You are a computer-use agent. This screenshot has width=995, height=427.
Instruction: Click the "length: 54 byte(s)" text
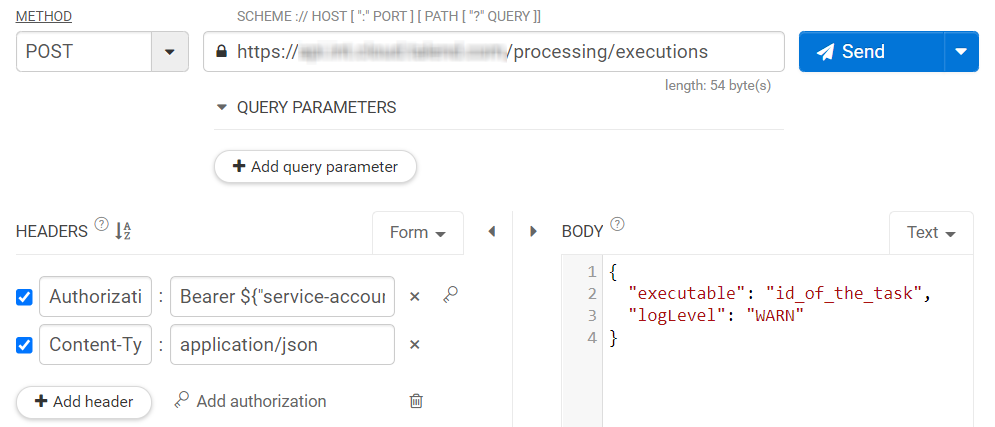(x=718, y=85)
